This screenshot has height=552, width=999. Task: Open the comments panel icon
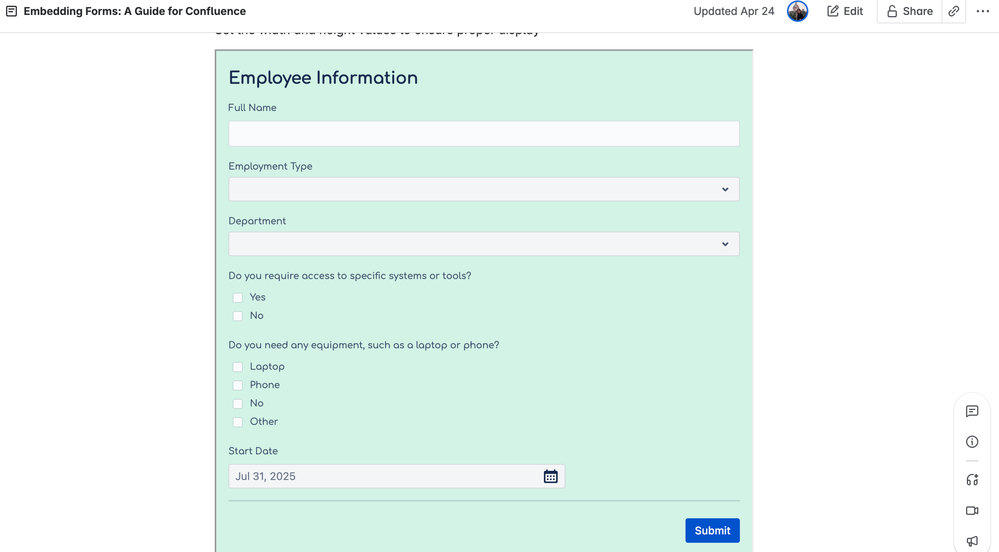972,411
